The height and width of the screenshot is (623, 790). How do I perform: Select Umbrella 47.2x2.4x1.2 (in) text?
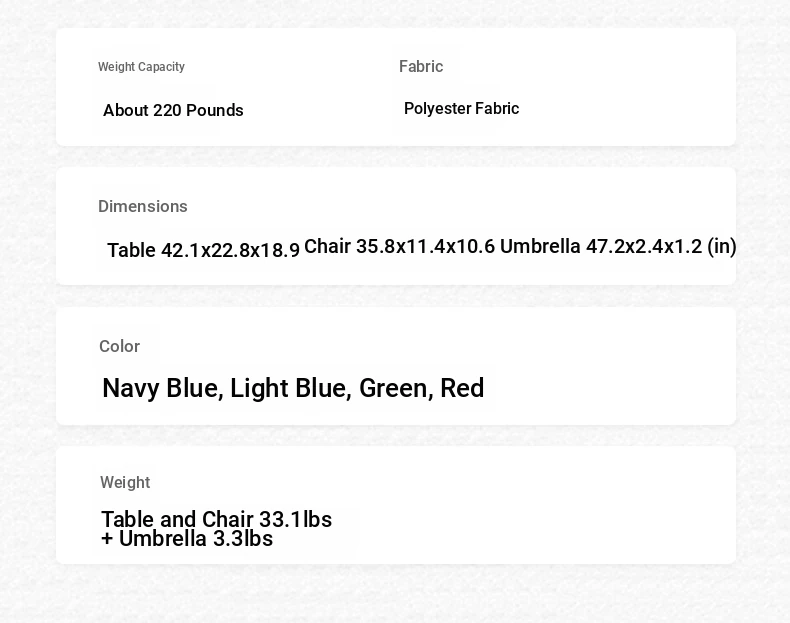[618, 247]
